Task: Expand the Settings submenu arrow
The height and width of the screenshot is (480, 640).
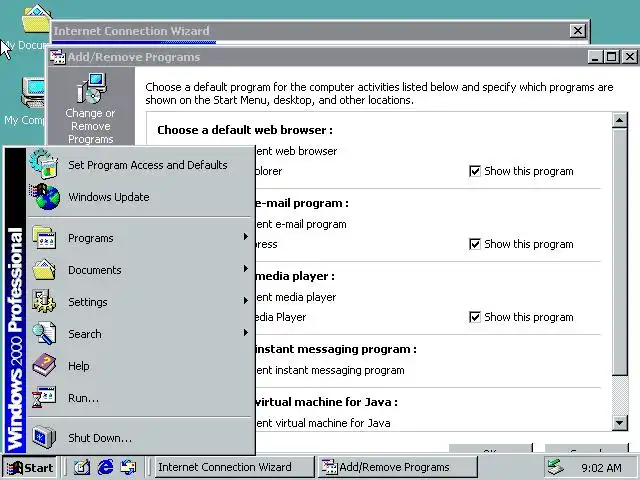Action: [245, 301]
